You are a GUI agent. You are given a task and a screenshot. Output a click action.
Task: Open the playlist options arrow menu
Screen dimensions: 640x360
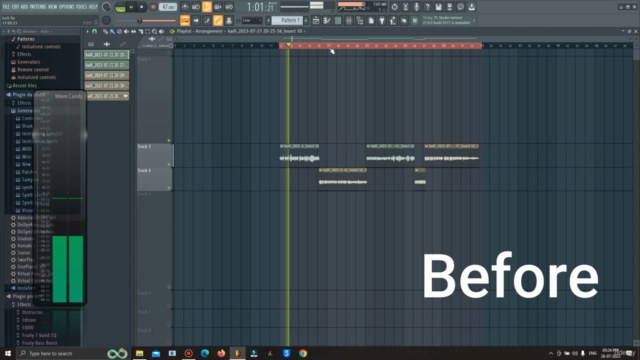87,31
